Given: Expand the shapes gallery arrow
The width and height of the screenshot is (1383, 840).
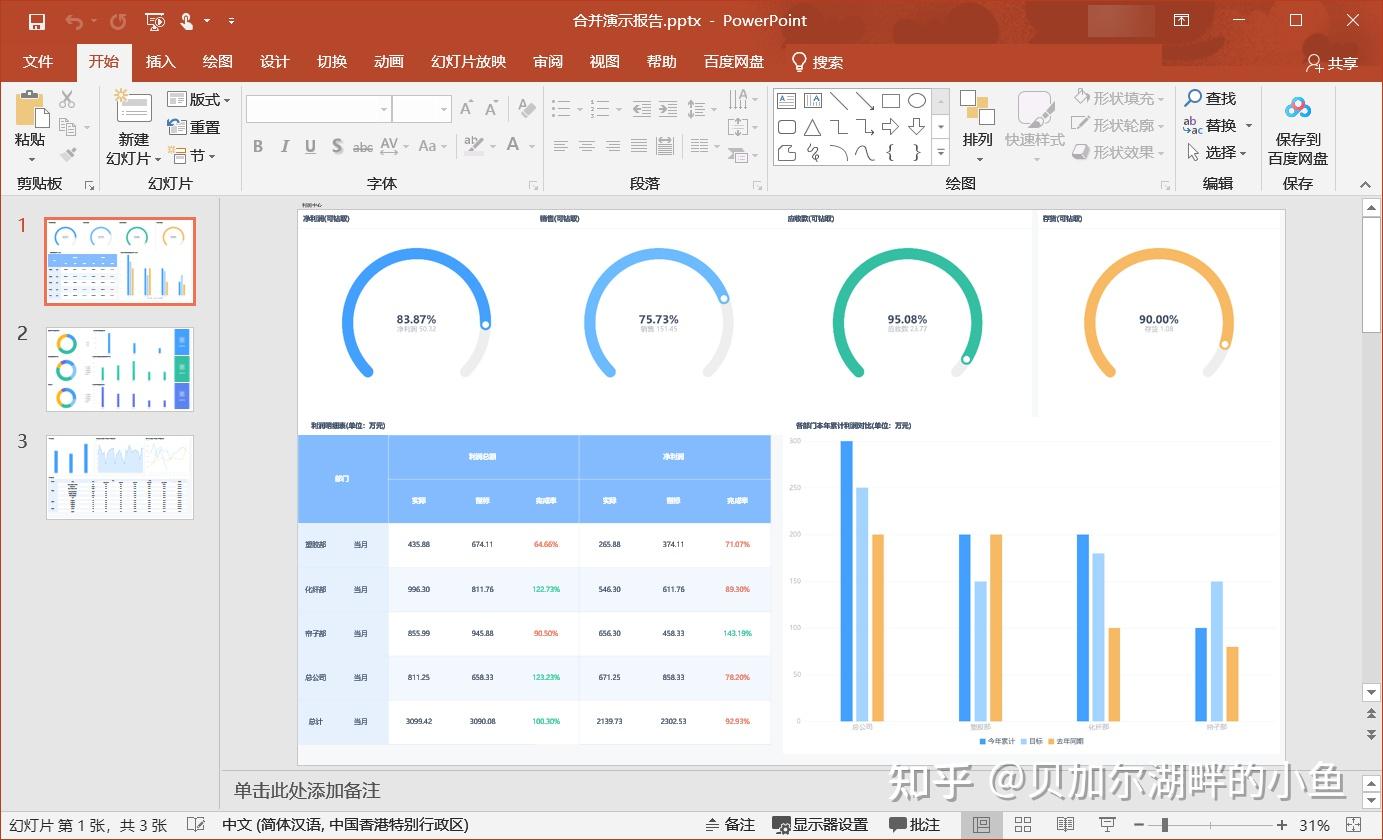Looking at the screenshot, I should [x=939, y=152].
